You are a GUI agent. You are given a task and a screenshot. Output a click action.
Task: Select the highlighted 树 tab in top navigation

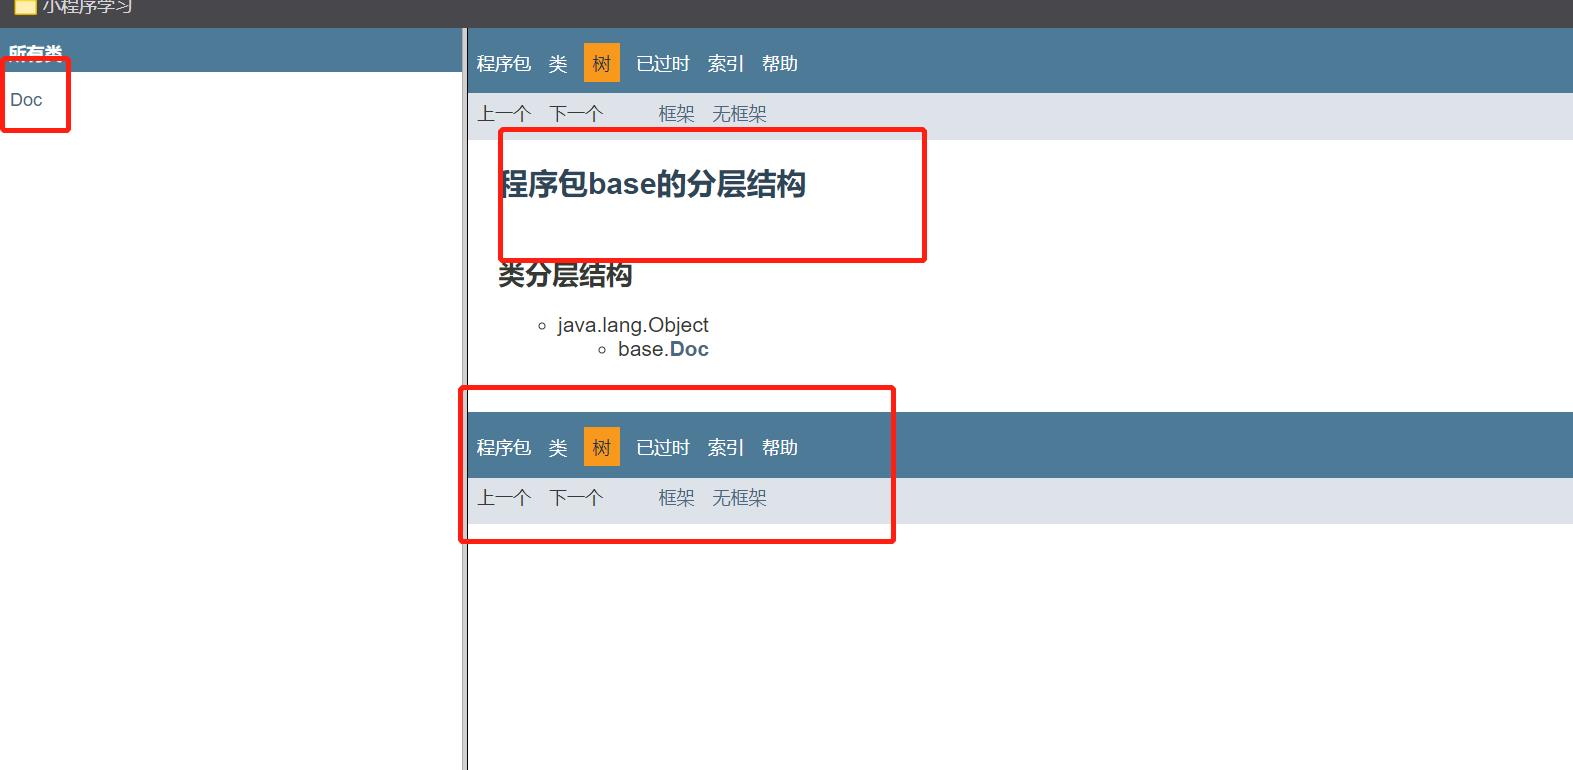coord(602,63)
